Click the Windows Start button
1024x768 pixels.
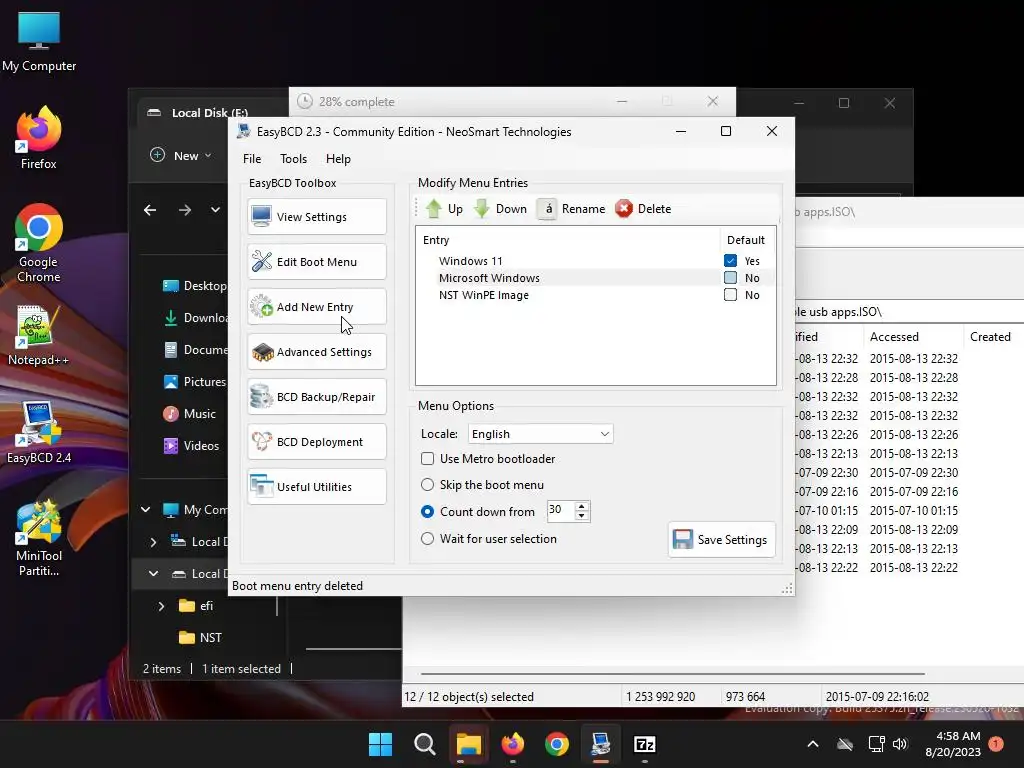click(380, 744)
